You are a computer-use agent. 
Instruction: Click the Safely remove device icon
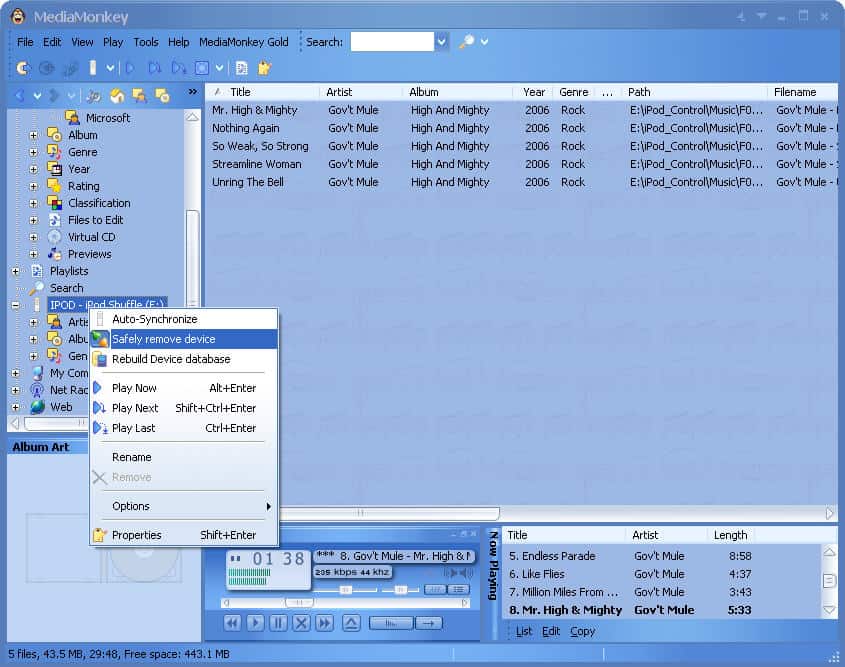click(x=100, y=339)
